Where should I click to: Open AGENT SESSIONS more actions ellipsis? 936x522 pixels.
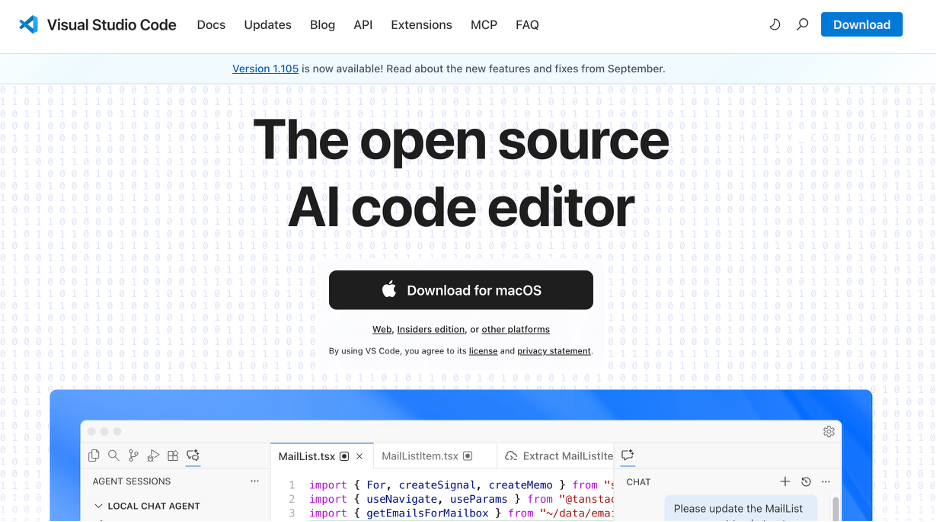[255, 481]
